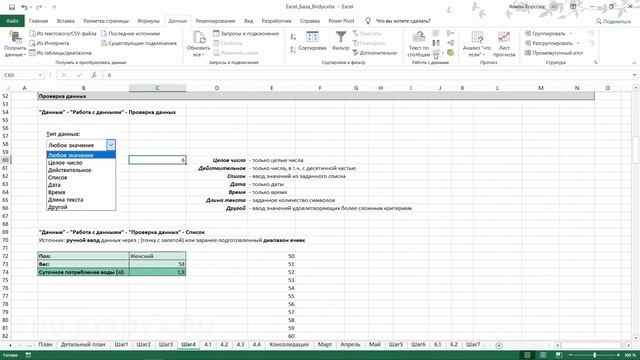Open the Шаг5 sheet tab

[396, 344]
